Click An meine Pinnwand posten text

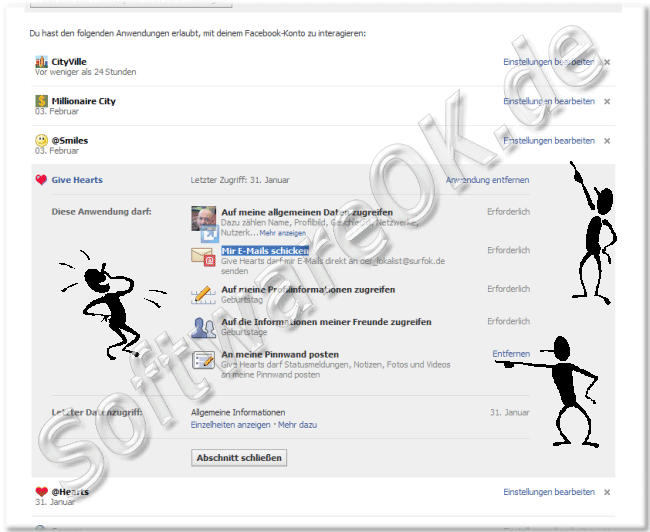280,355
